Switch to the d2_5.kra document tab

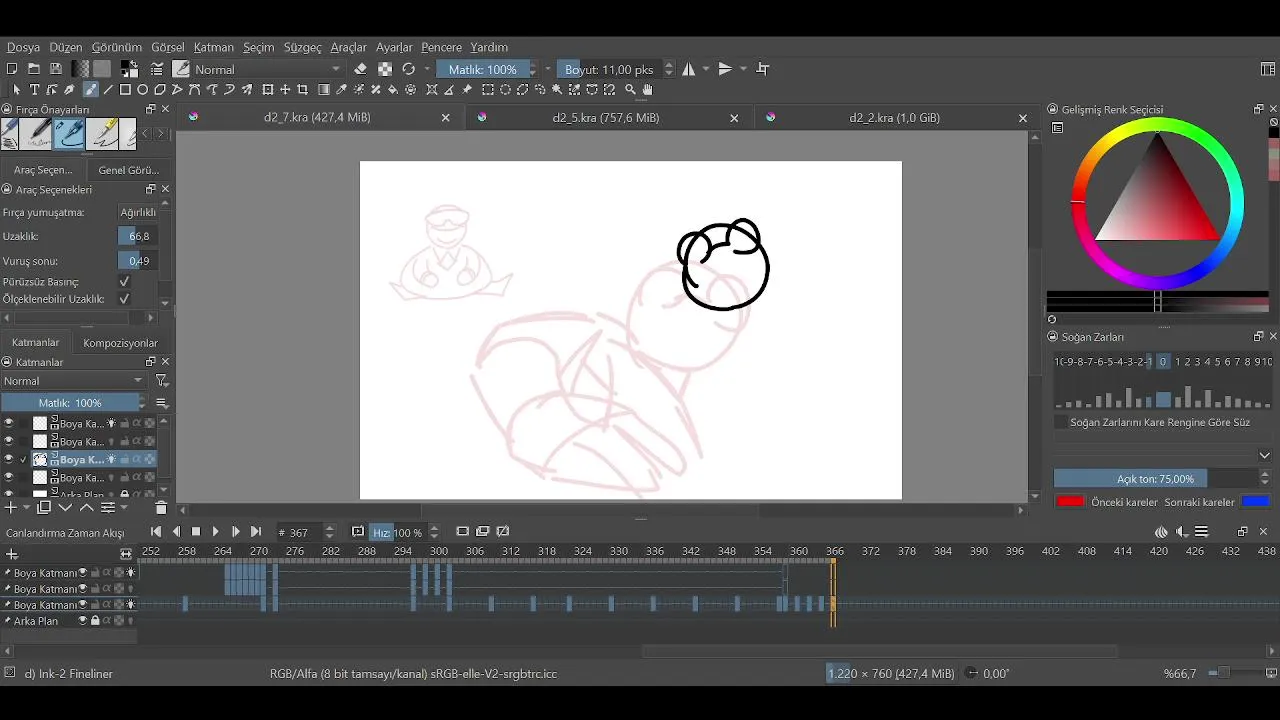click(606, 117)
